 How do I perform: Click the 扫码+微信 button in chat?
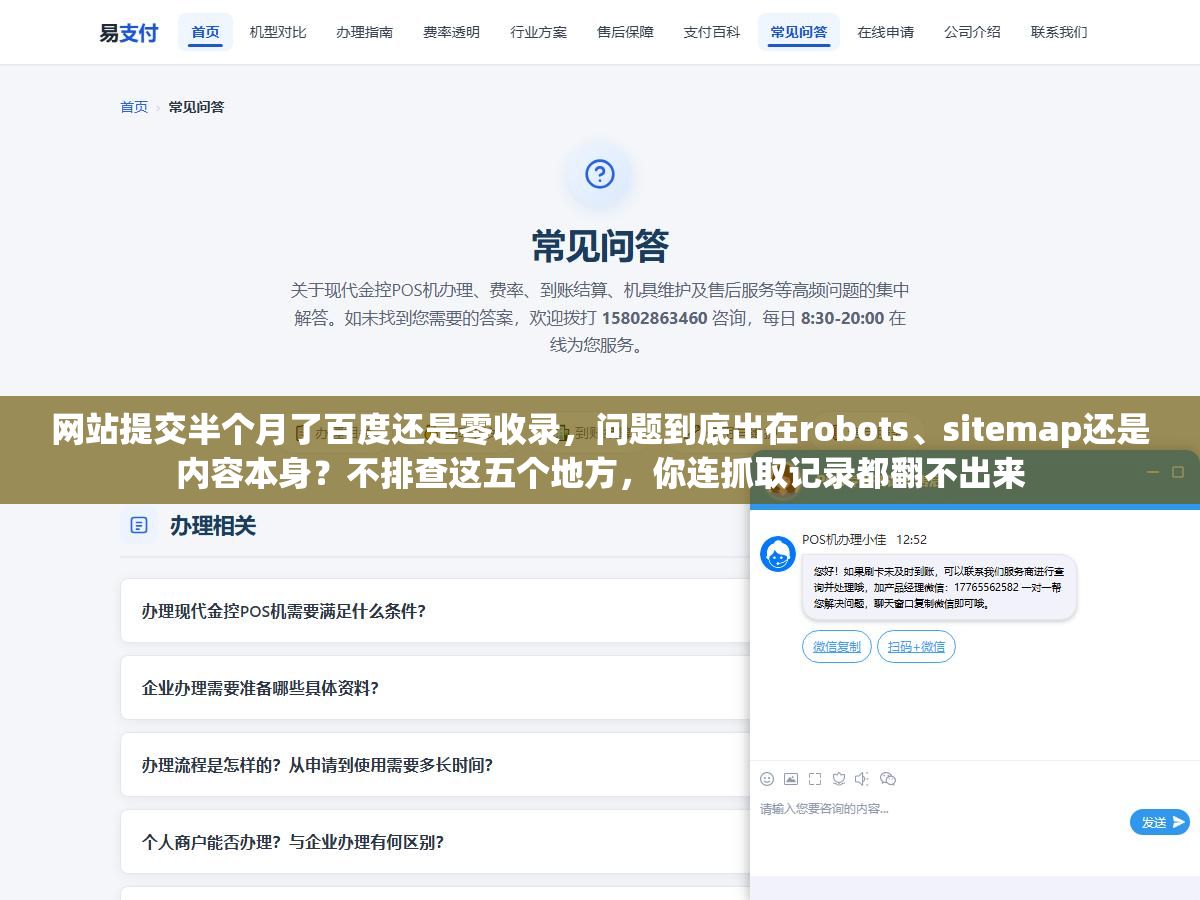coord(917,647)
